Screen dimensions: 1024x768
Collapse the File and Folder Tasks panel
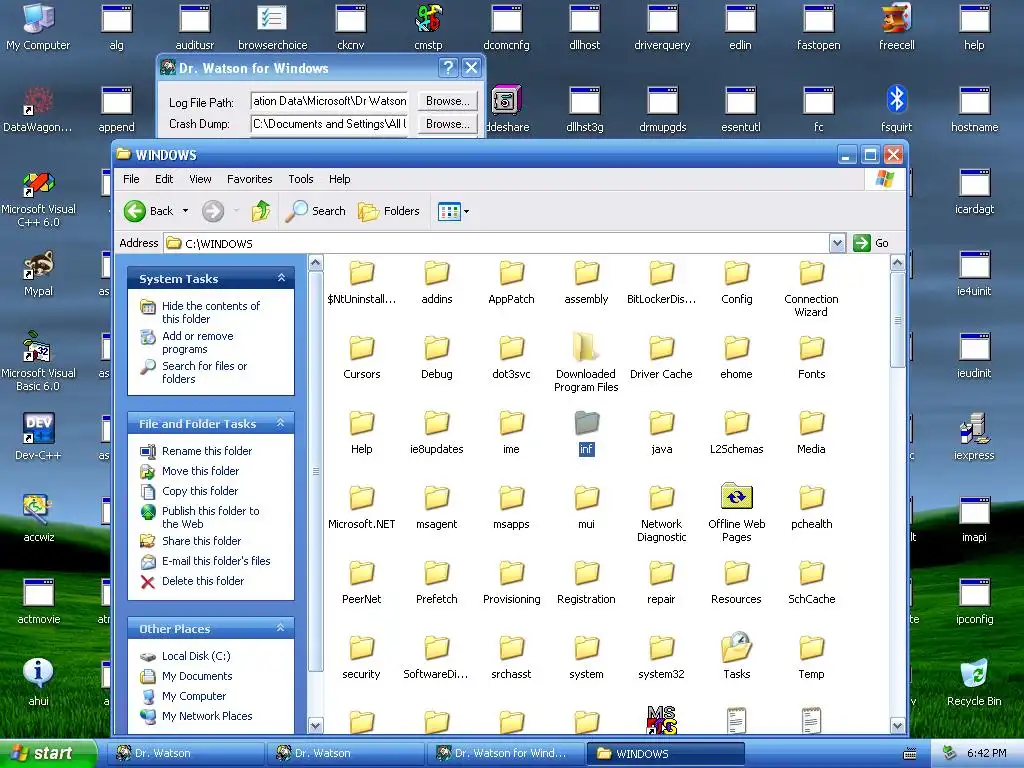281,423
